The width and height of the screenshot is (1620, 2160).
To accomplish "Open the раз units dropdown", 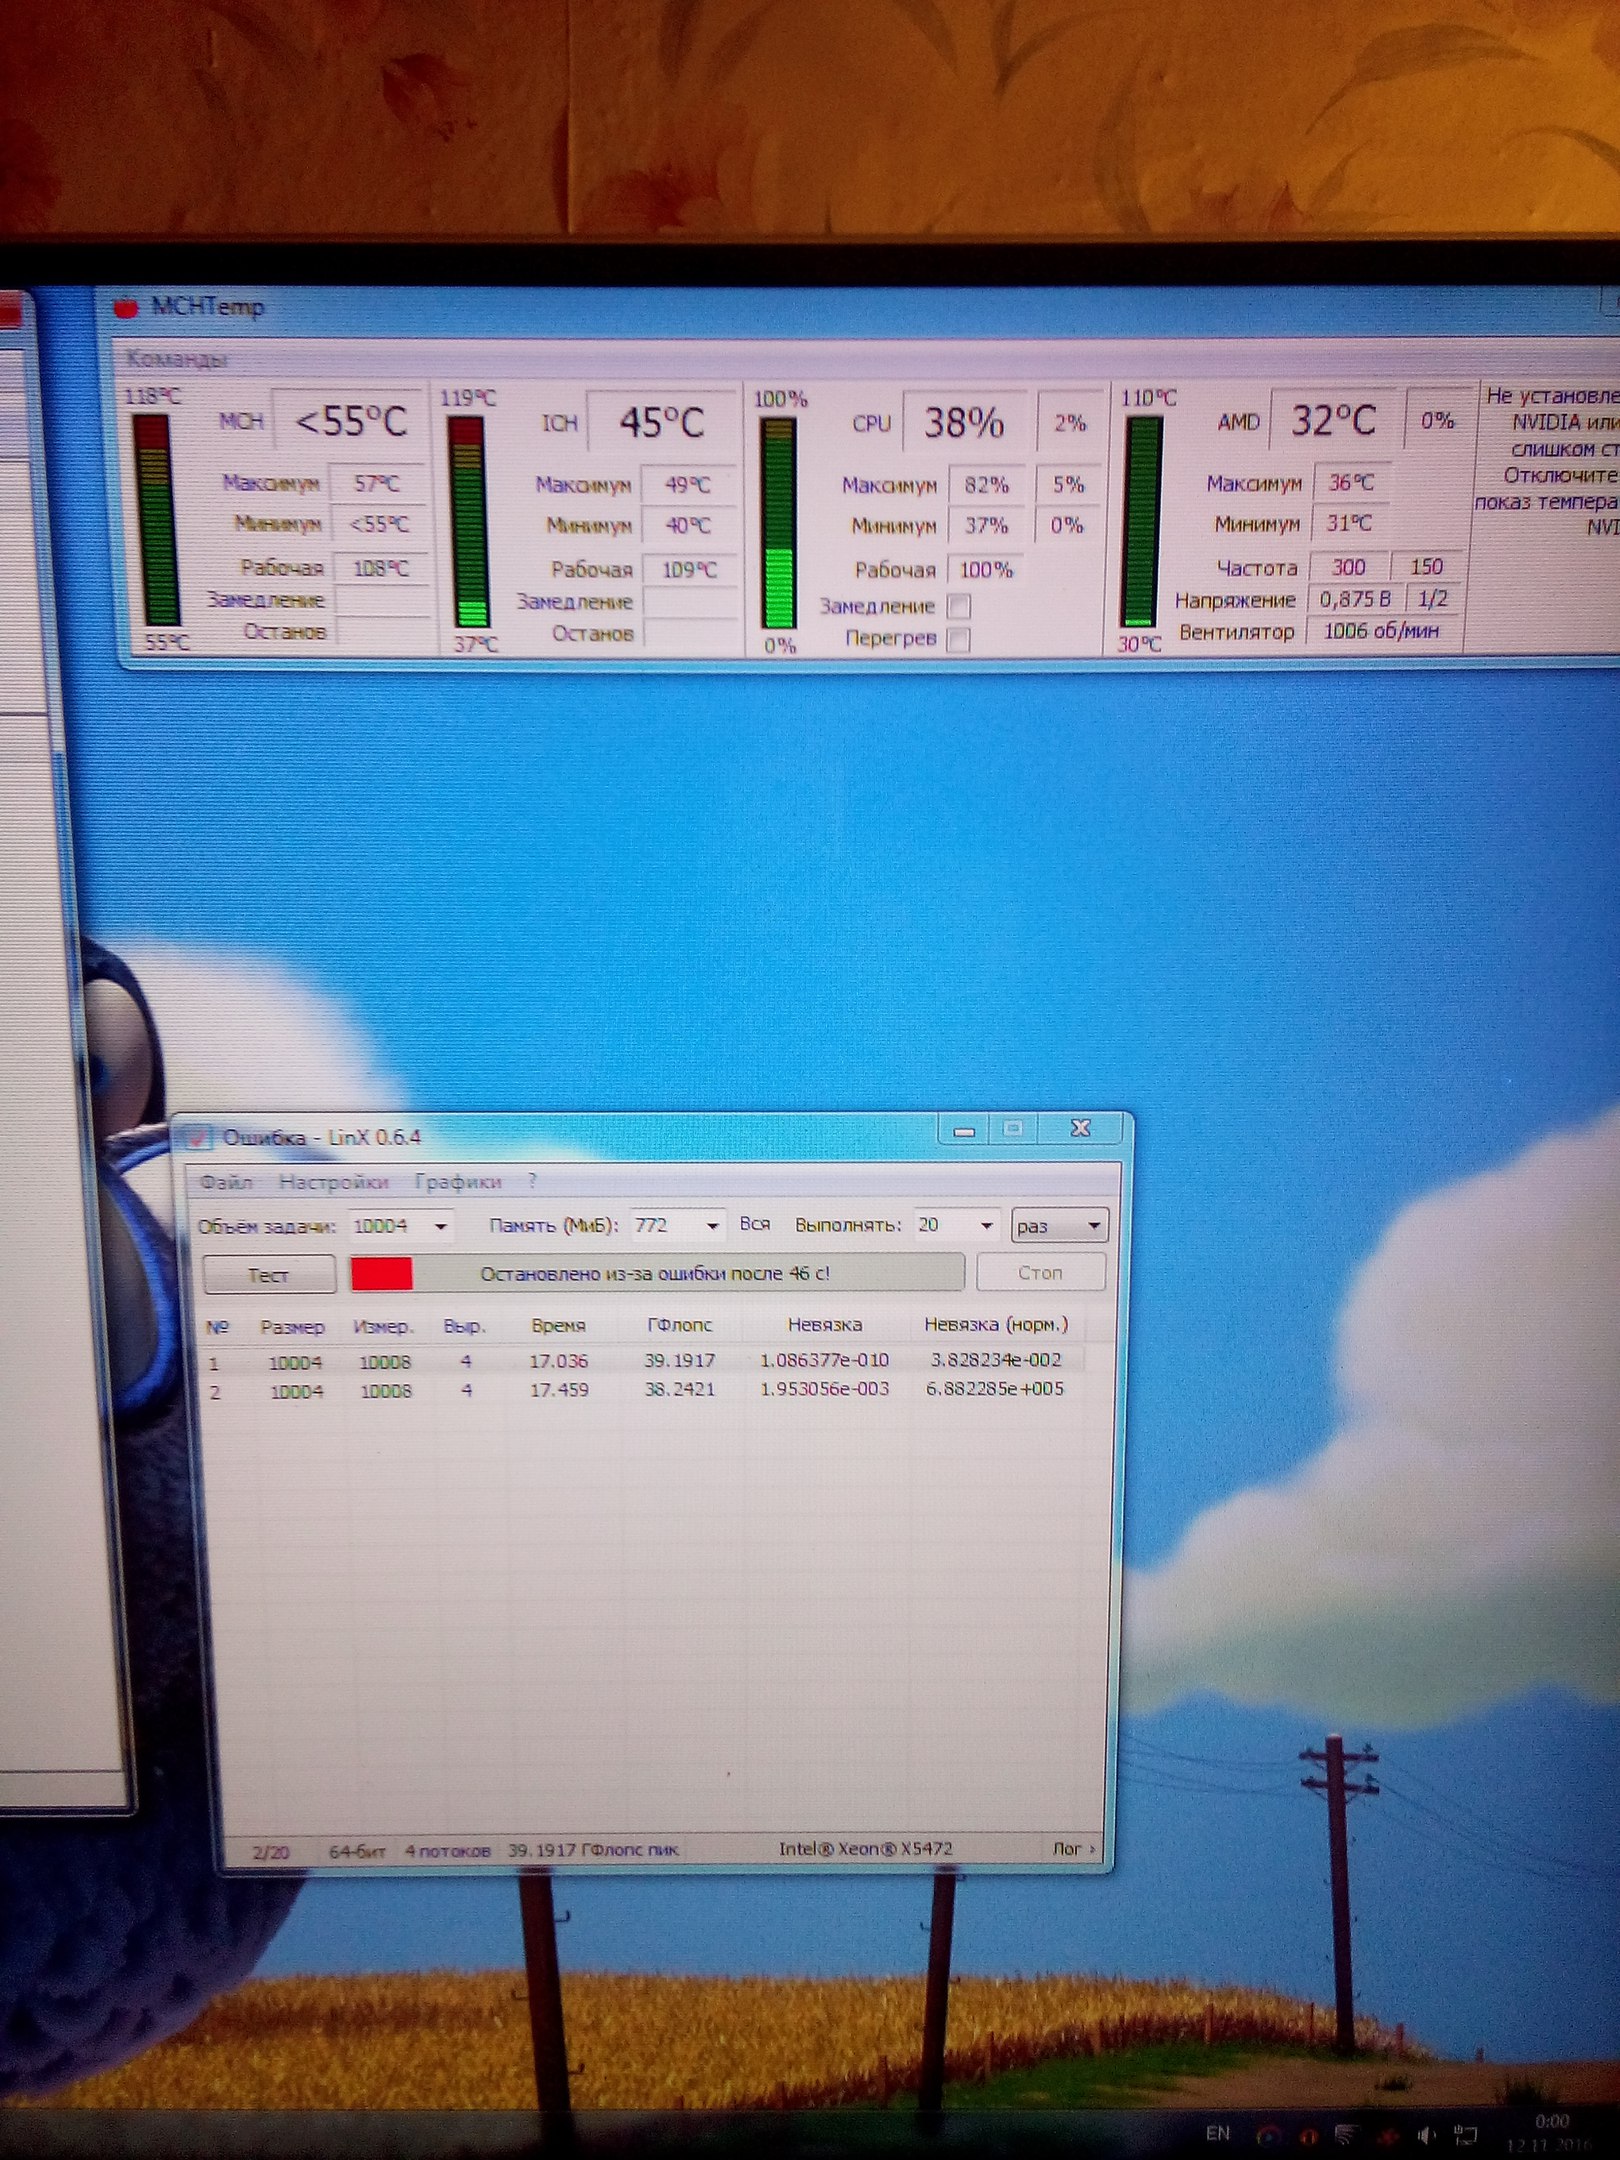I will point(1059,1226).
